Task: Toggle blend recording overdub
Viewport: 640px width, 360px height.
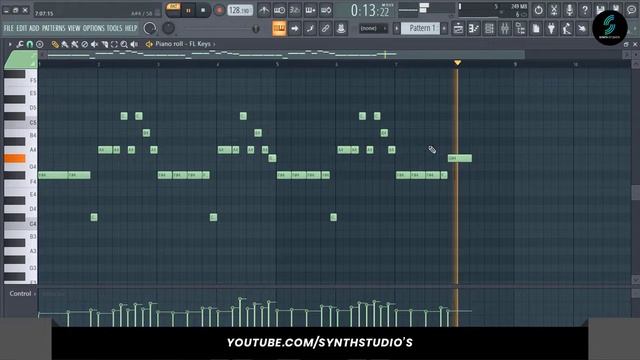Action: [x=310, y=10]
